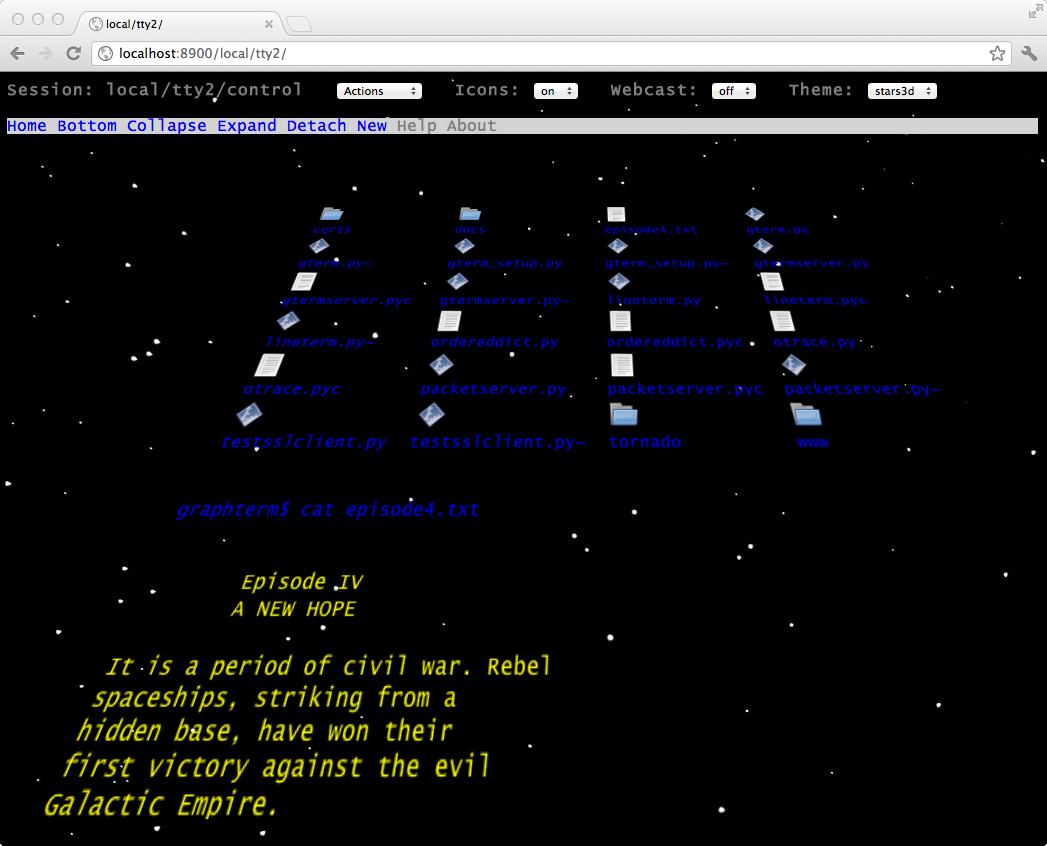Image resolution: width=1047 pixels, height=846 pixels.
Task: Click the Collapse link in the toolbar
Action: tap(166, 125)
